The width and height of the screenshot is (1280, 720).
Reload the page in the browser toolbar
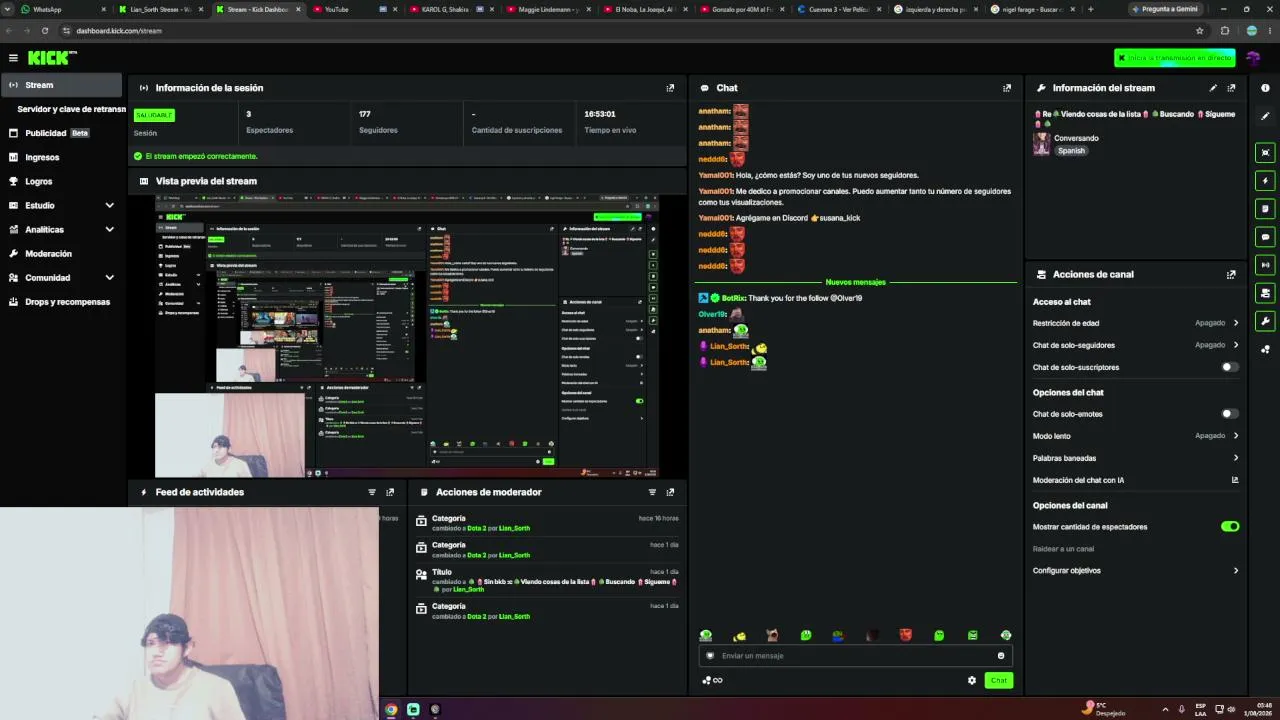[x=45, y=30]
